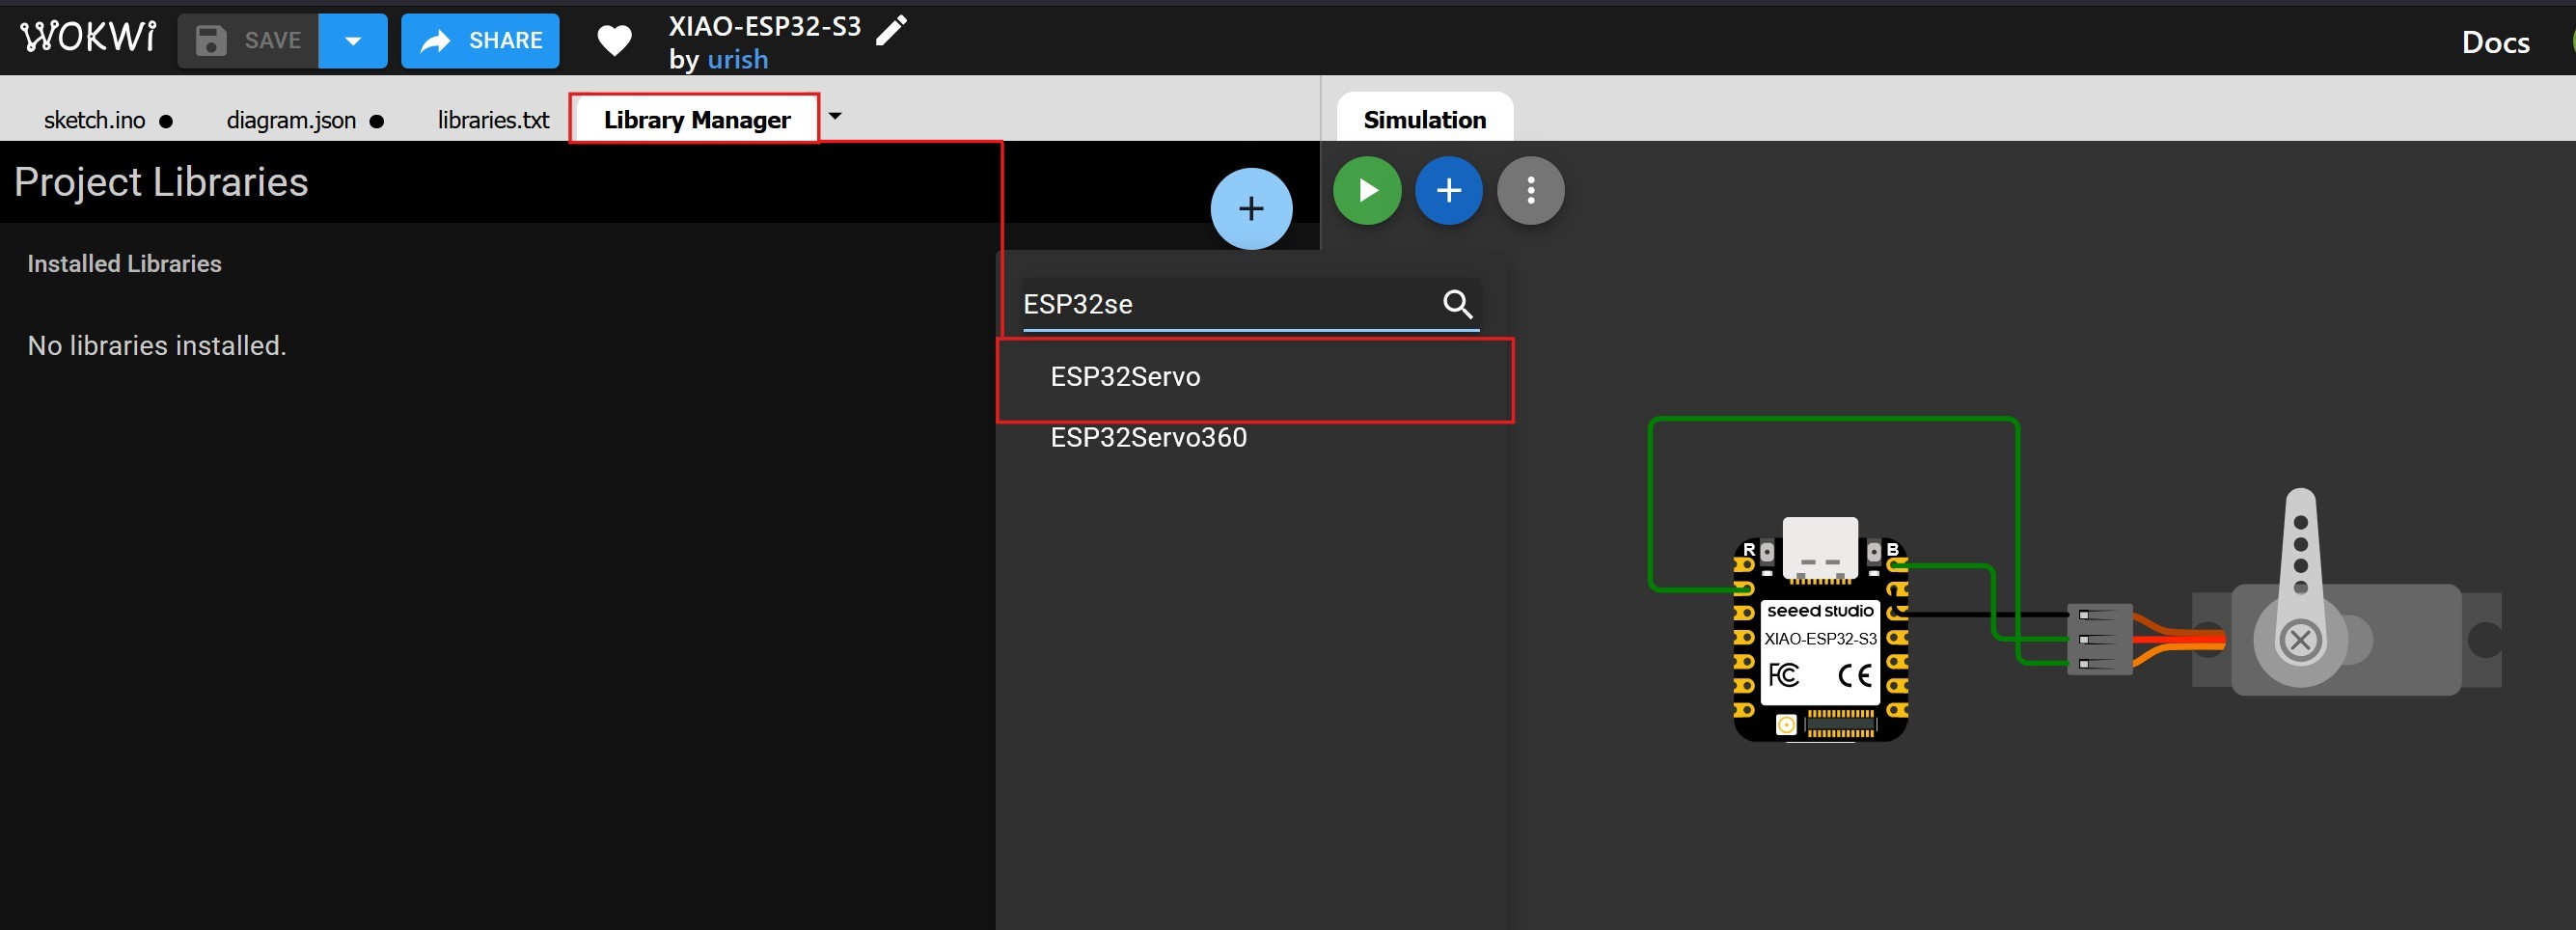The width and height of the screenshot is (2576, 930).
Task: Click the Share button
Action: click(x=480, y=41)
